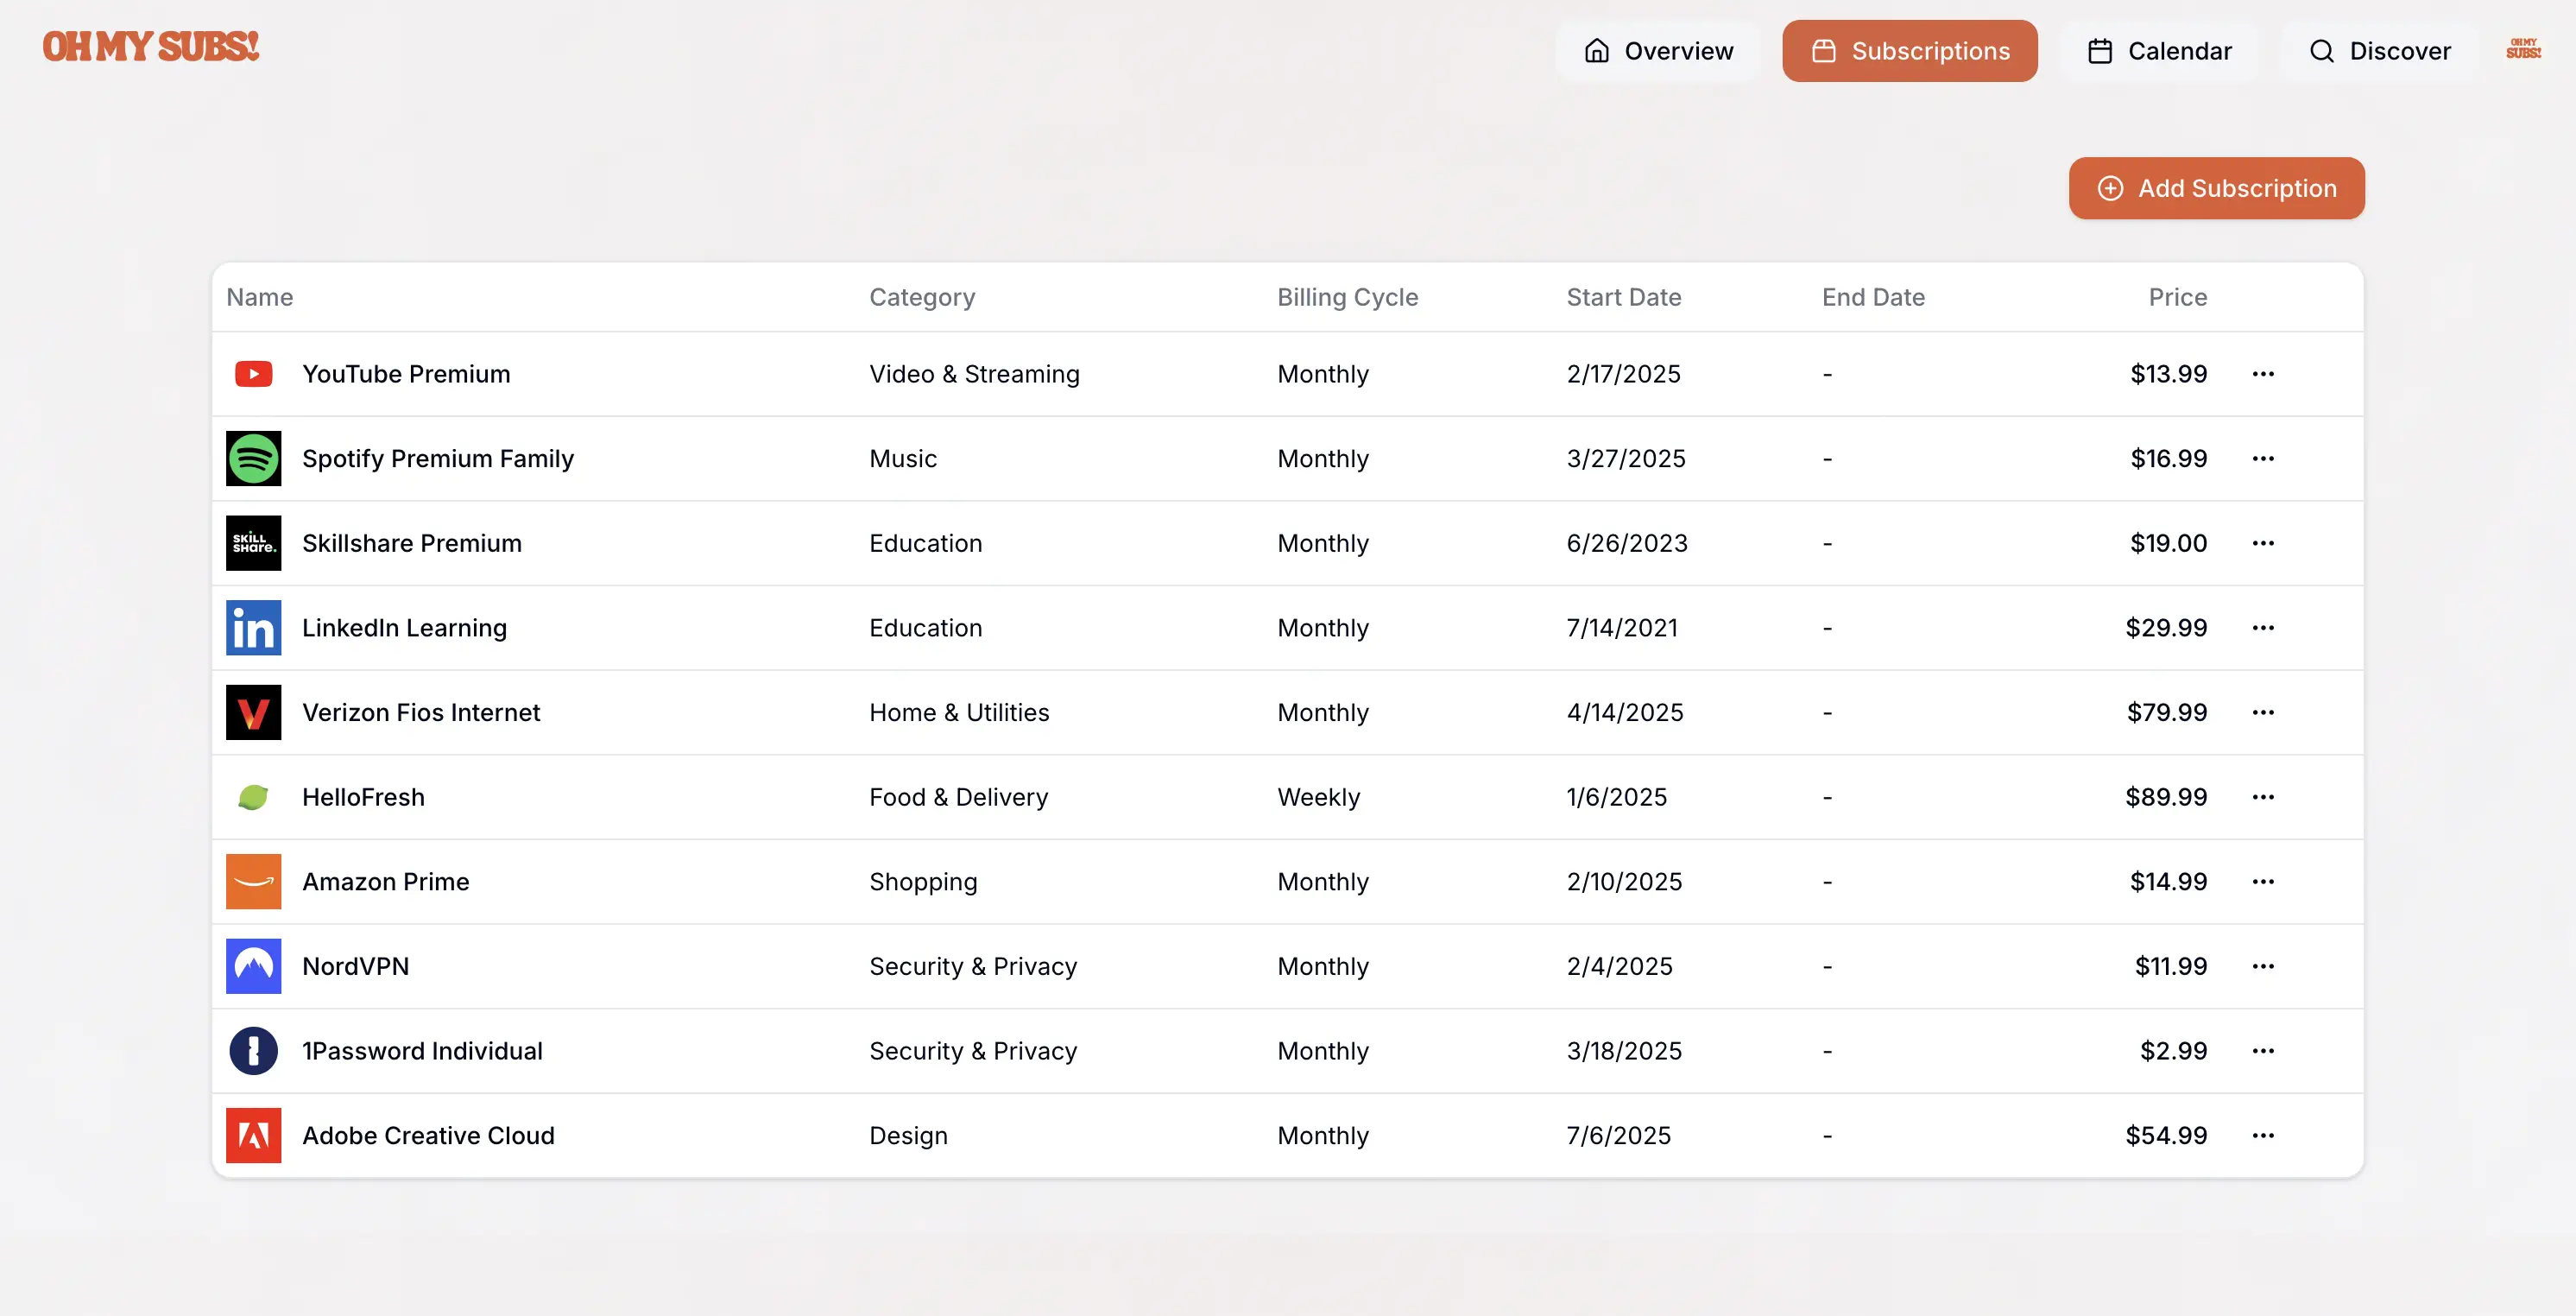The height and width of the screenshot is (1316, 2576).
Task: Click the Skillshare logo icon
Action: [253, 543]
